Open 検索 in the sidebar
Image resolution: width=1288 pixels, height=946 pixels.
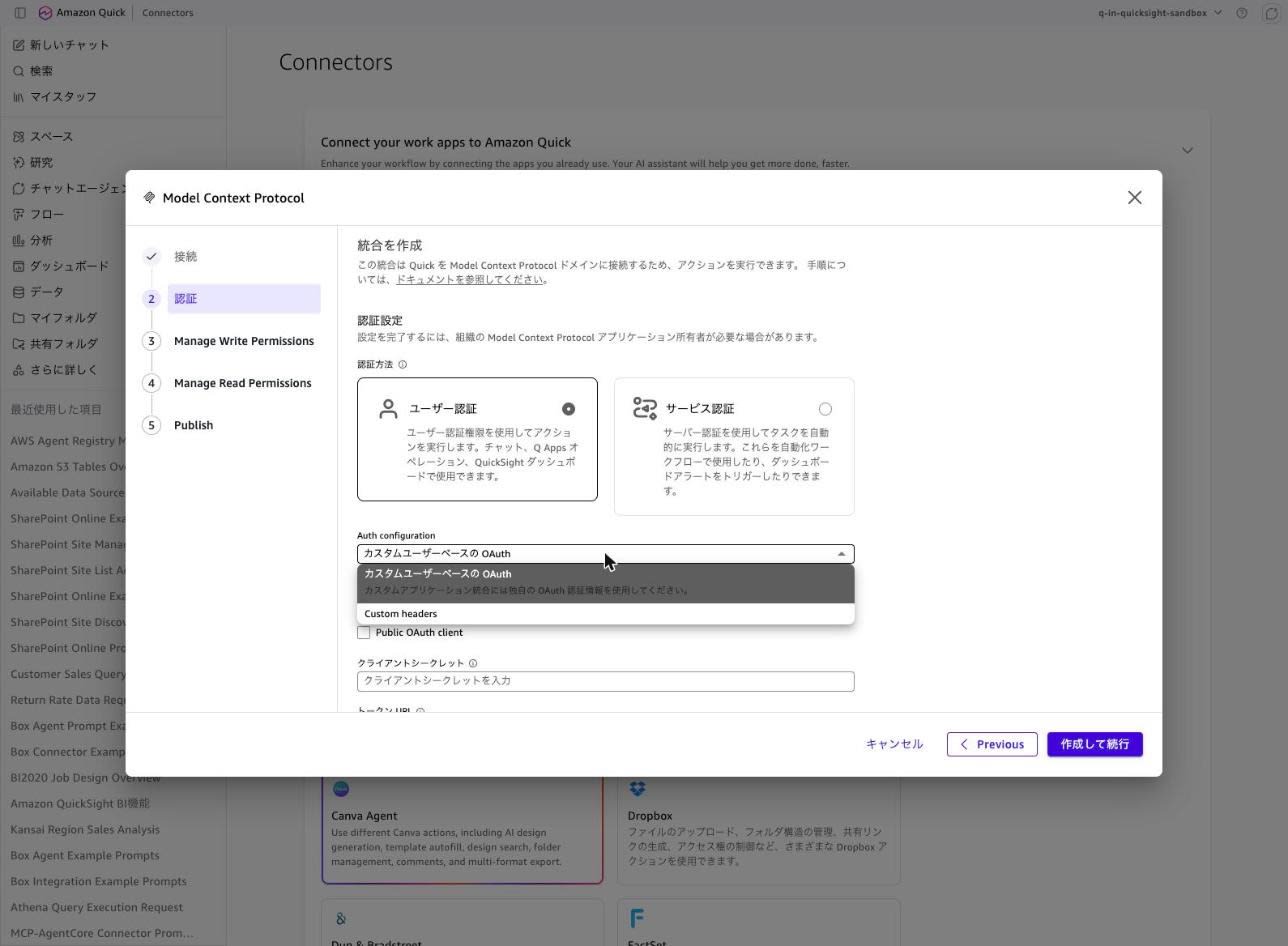coord(33,71)
